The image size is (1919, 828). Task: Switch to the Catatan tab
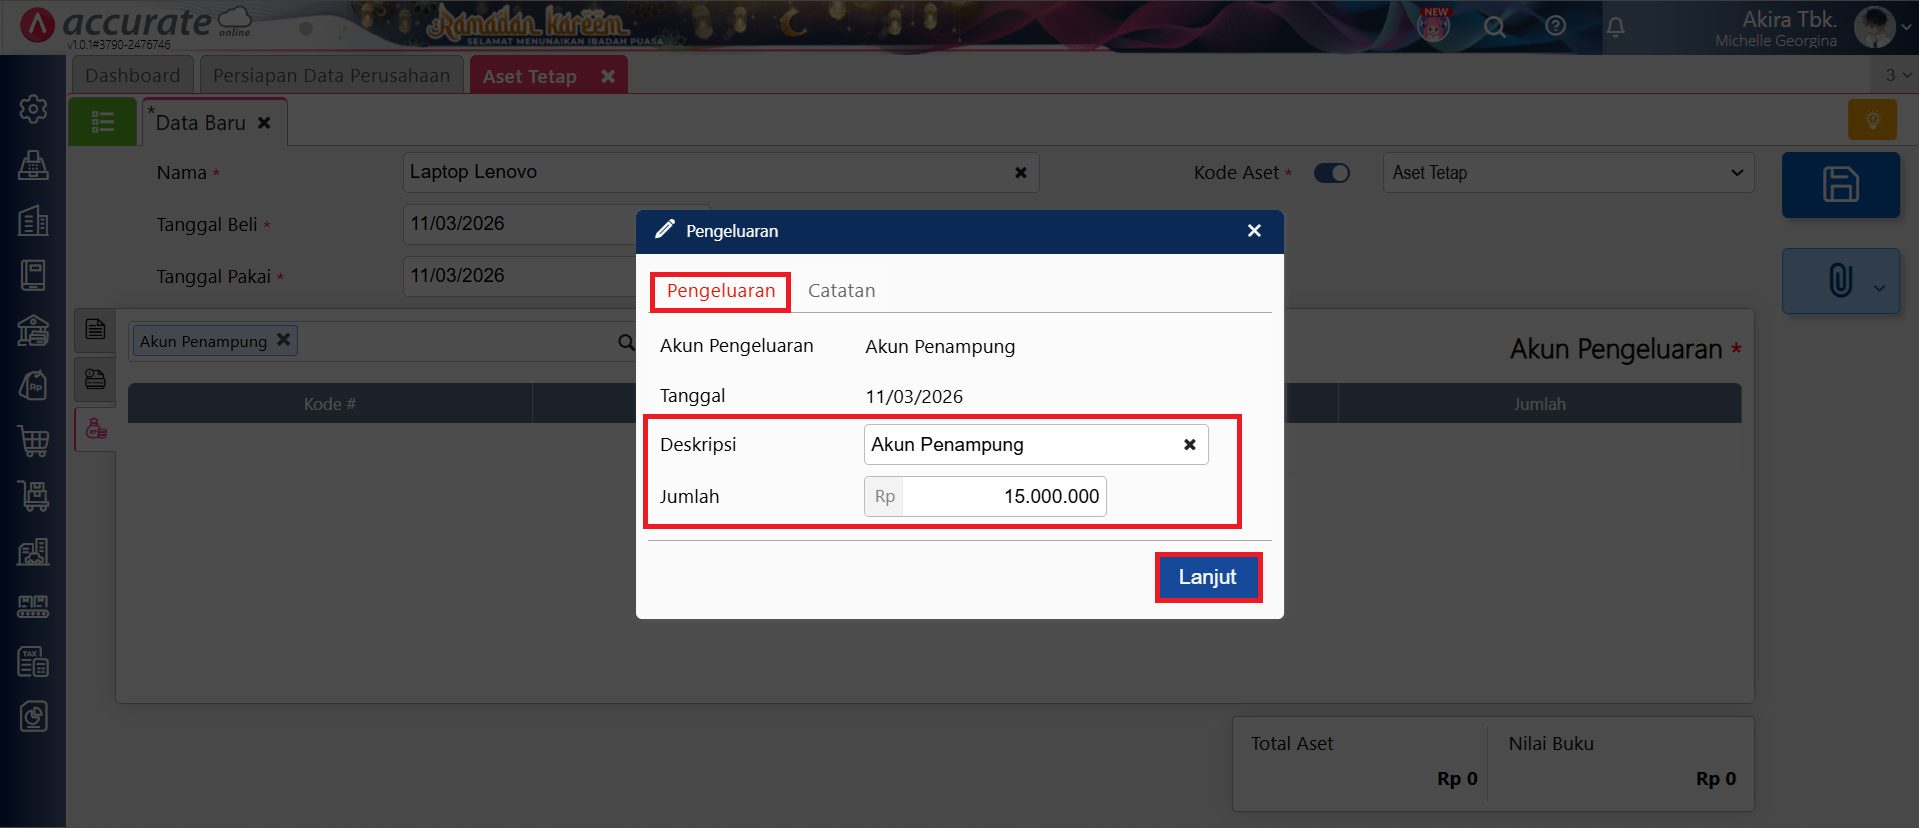point(841,291)
